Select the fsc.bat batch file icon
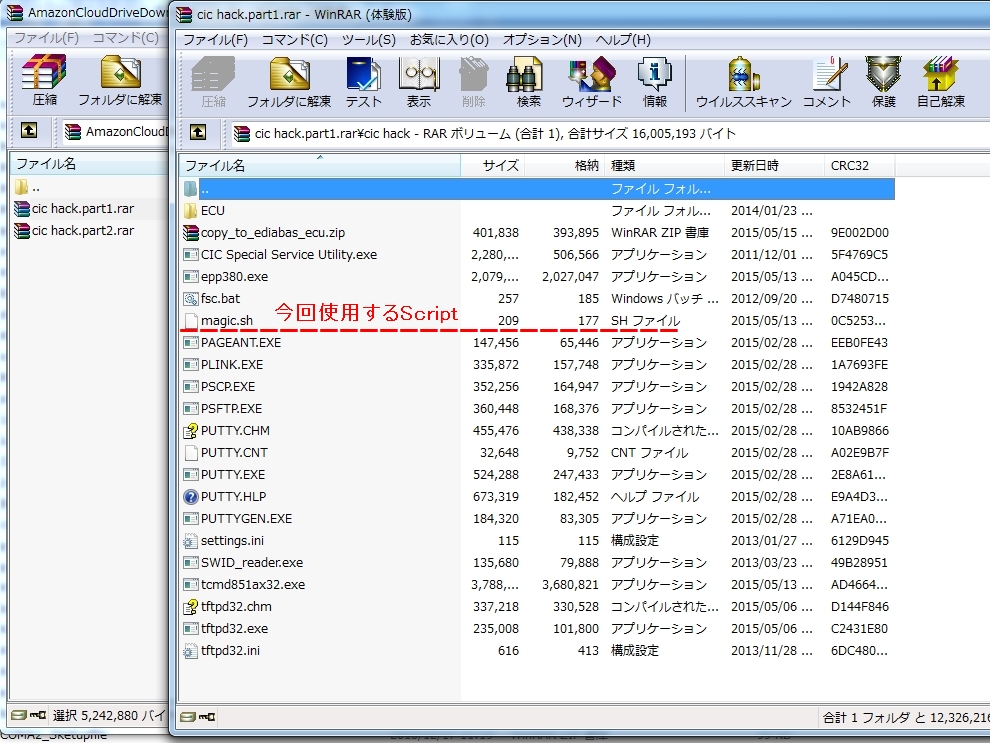Viewport: 990px width, 743px height. pos(190,299)
